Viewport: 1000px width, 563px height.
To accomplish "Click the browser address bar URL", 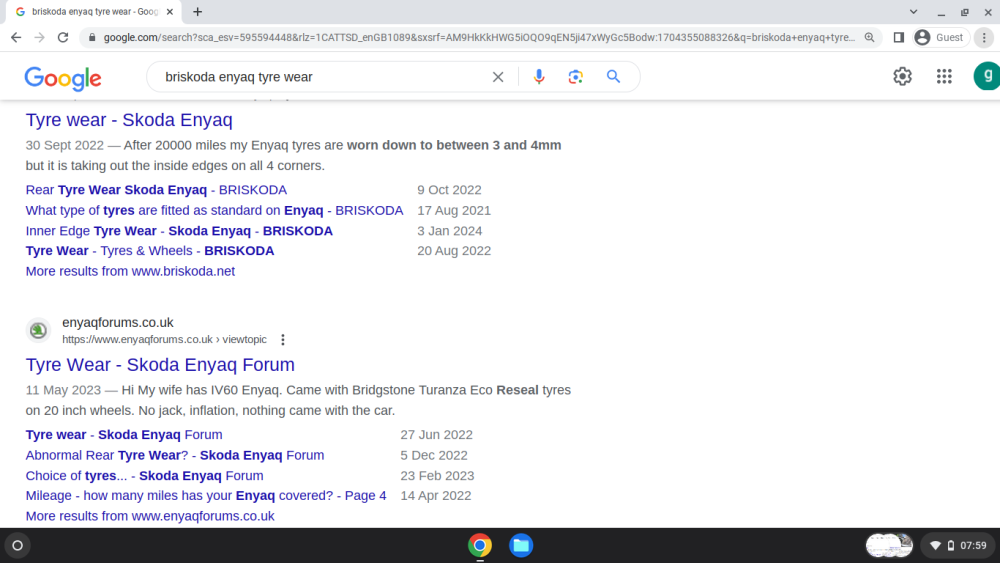I will pos(478,38).
